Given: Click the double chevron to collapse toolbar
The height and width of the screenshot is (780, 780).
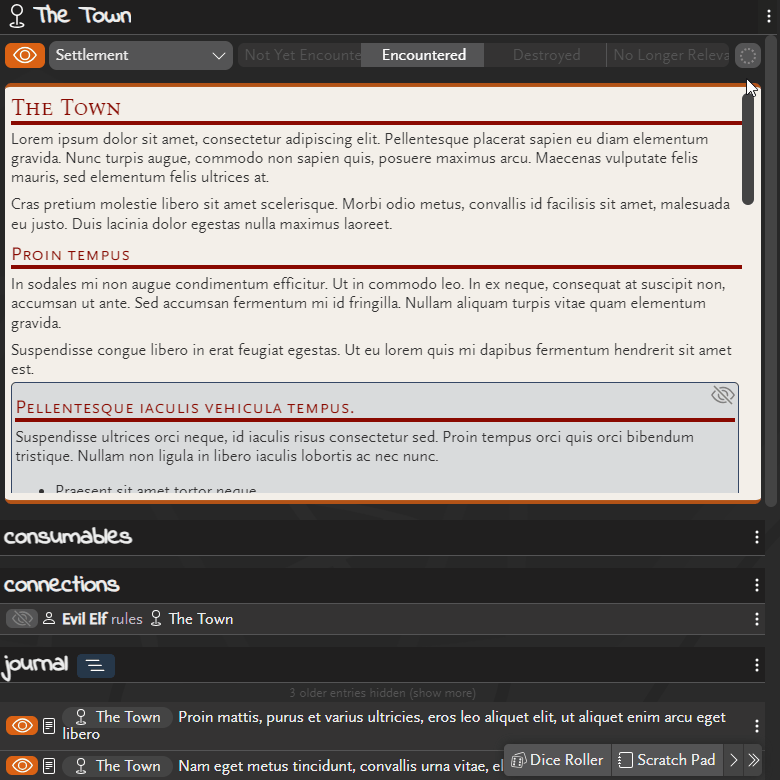Looking at the screenshot, I should [753, 760].
